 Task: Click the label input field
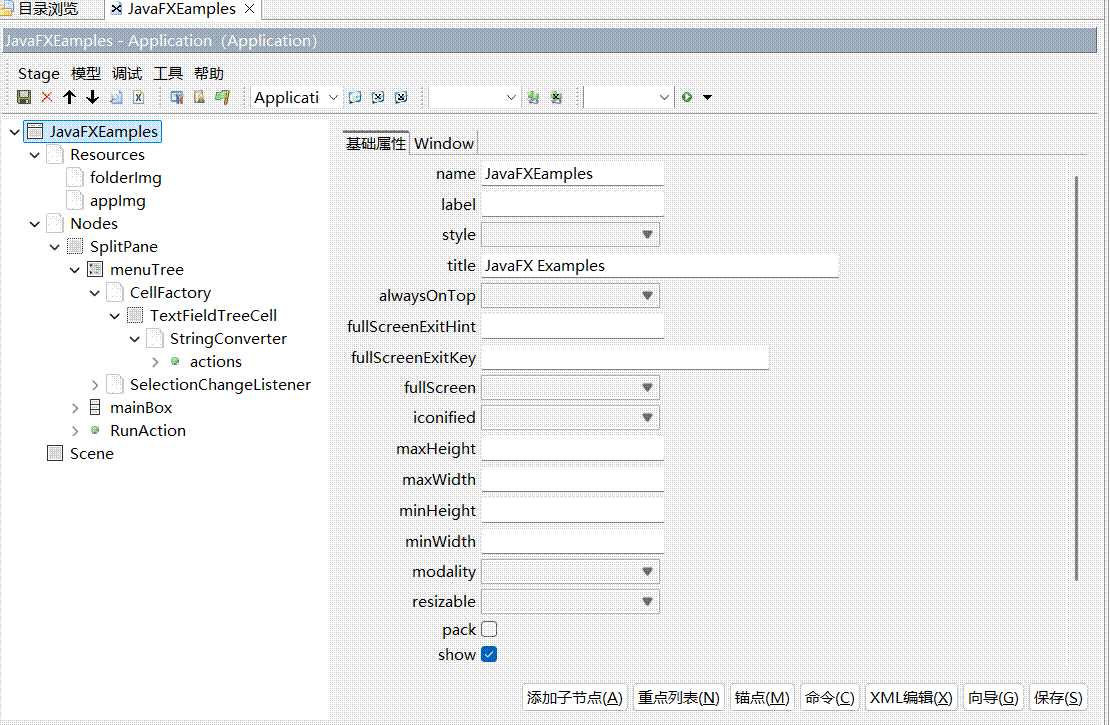tap(573, 204)
